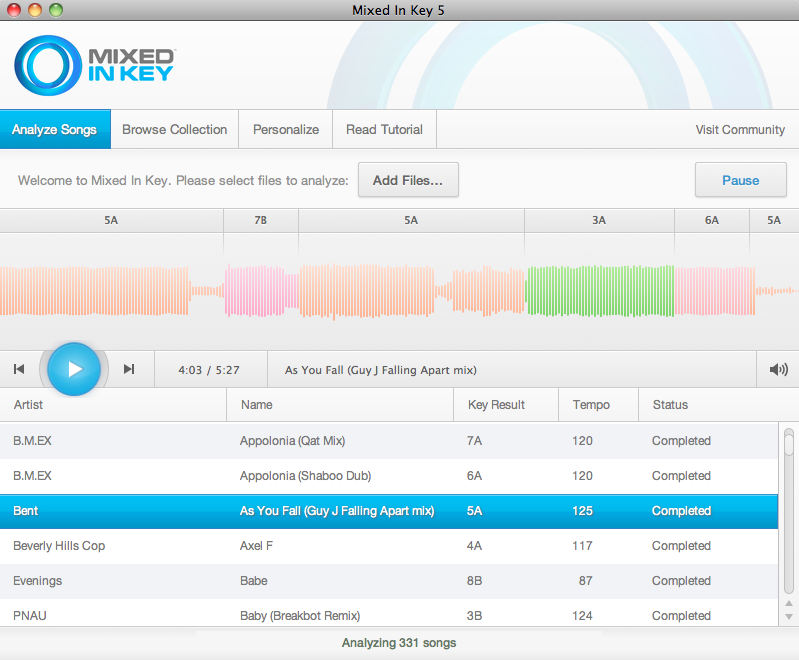Click artist name Evenings
The height and width of the screenshot is (660, 799).
coord(38,581)
